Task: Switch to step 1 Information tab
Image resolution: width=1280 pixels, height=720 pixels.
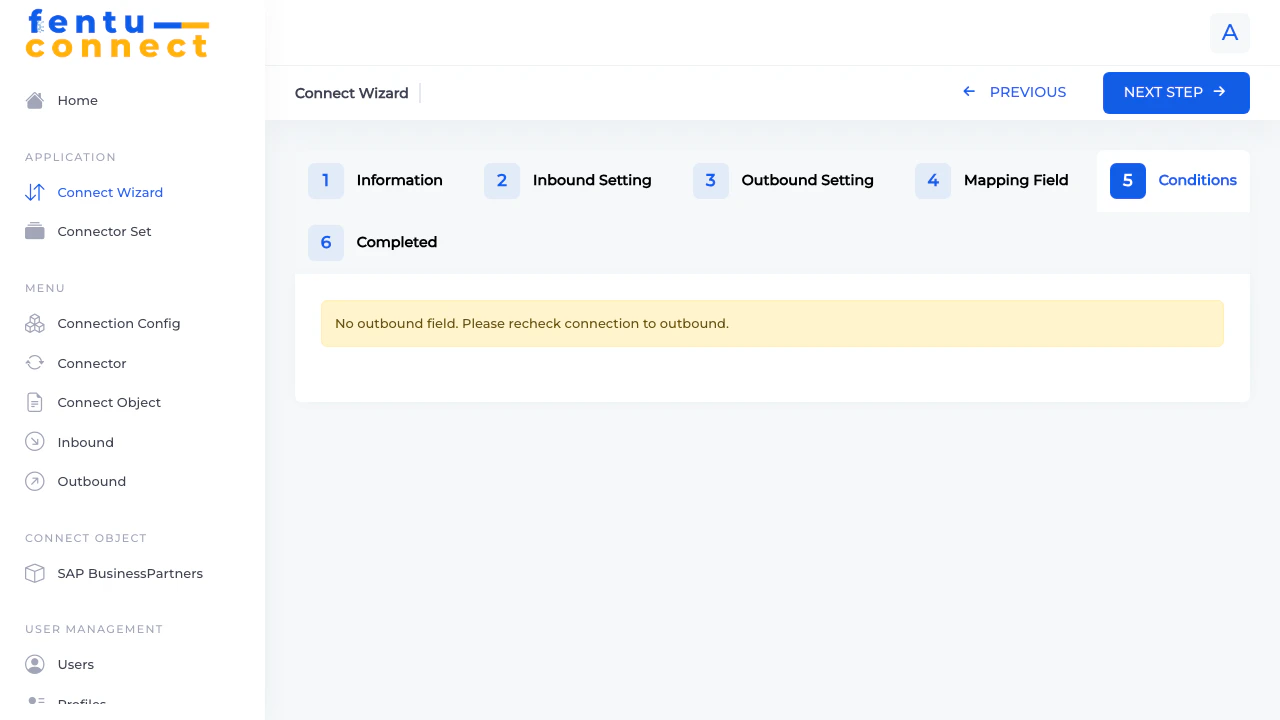Action: [375, 181]
